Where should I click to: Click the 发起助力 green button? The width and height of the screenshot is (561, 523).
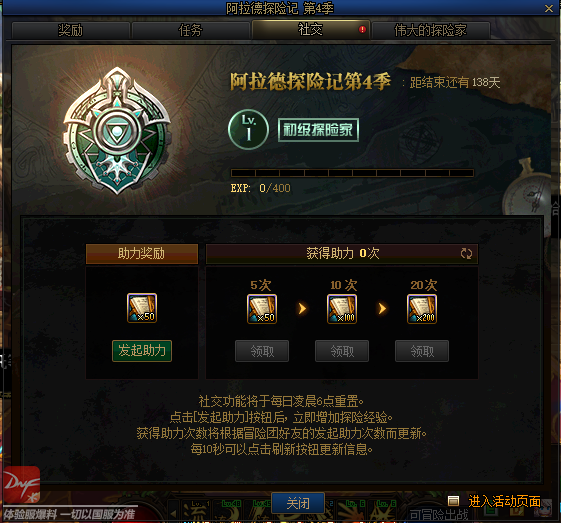click(142, 351)
